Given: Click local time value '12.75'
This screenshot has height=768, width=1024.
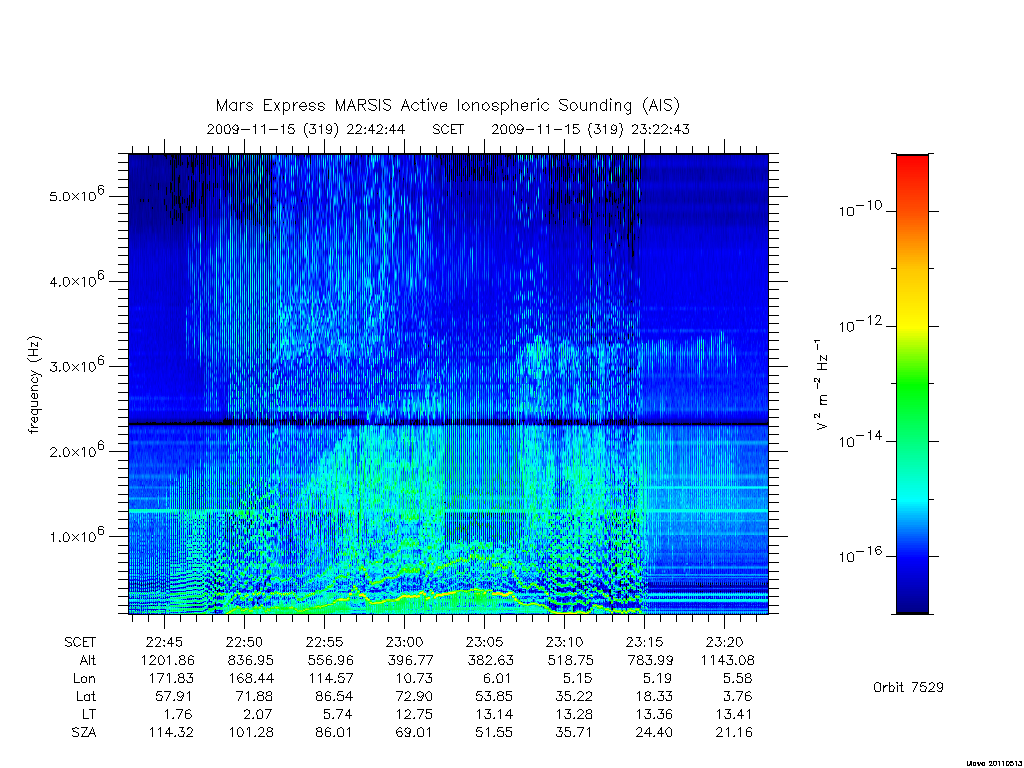Looking at the screenshot, I should tap(414, 714).
